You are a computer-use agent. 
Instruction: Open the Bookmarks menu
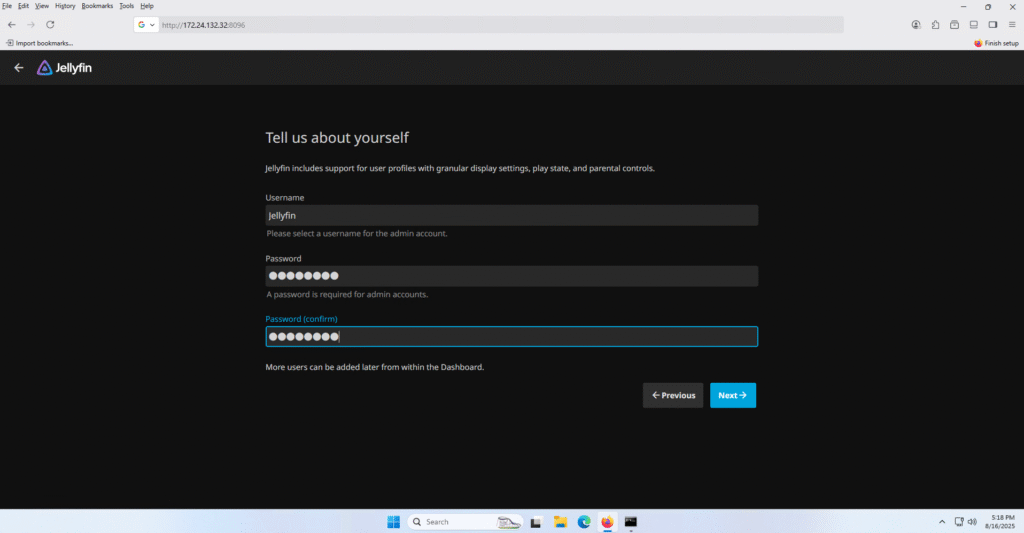tap(97, 6)
